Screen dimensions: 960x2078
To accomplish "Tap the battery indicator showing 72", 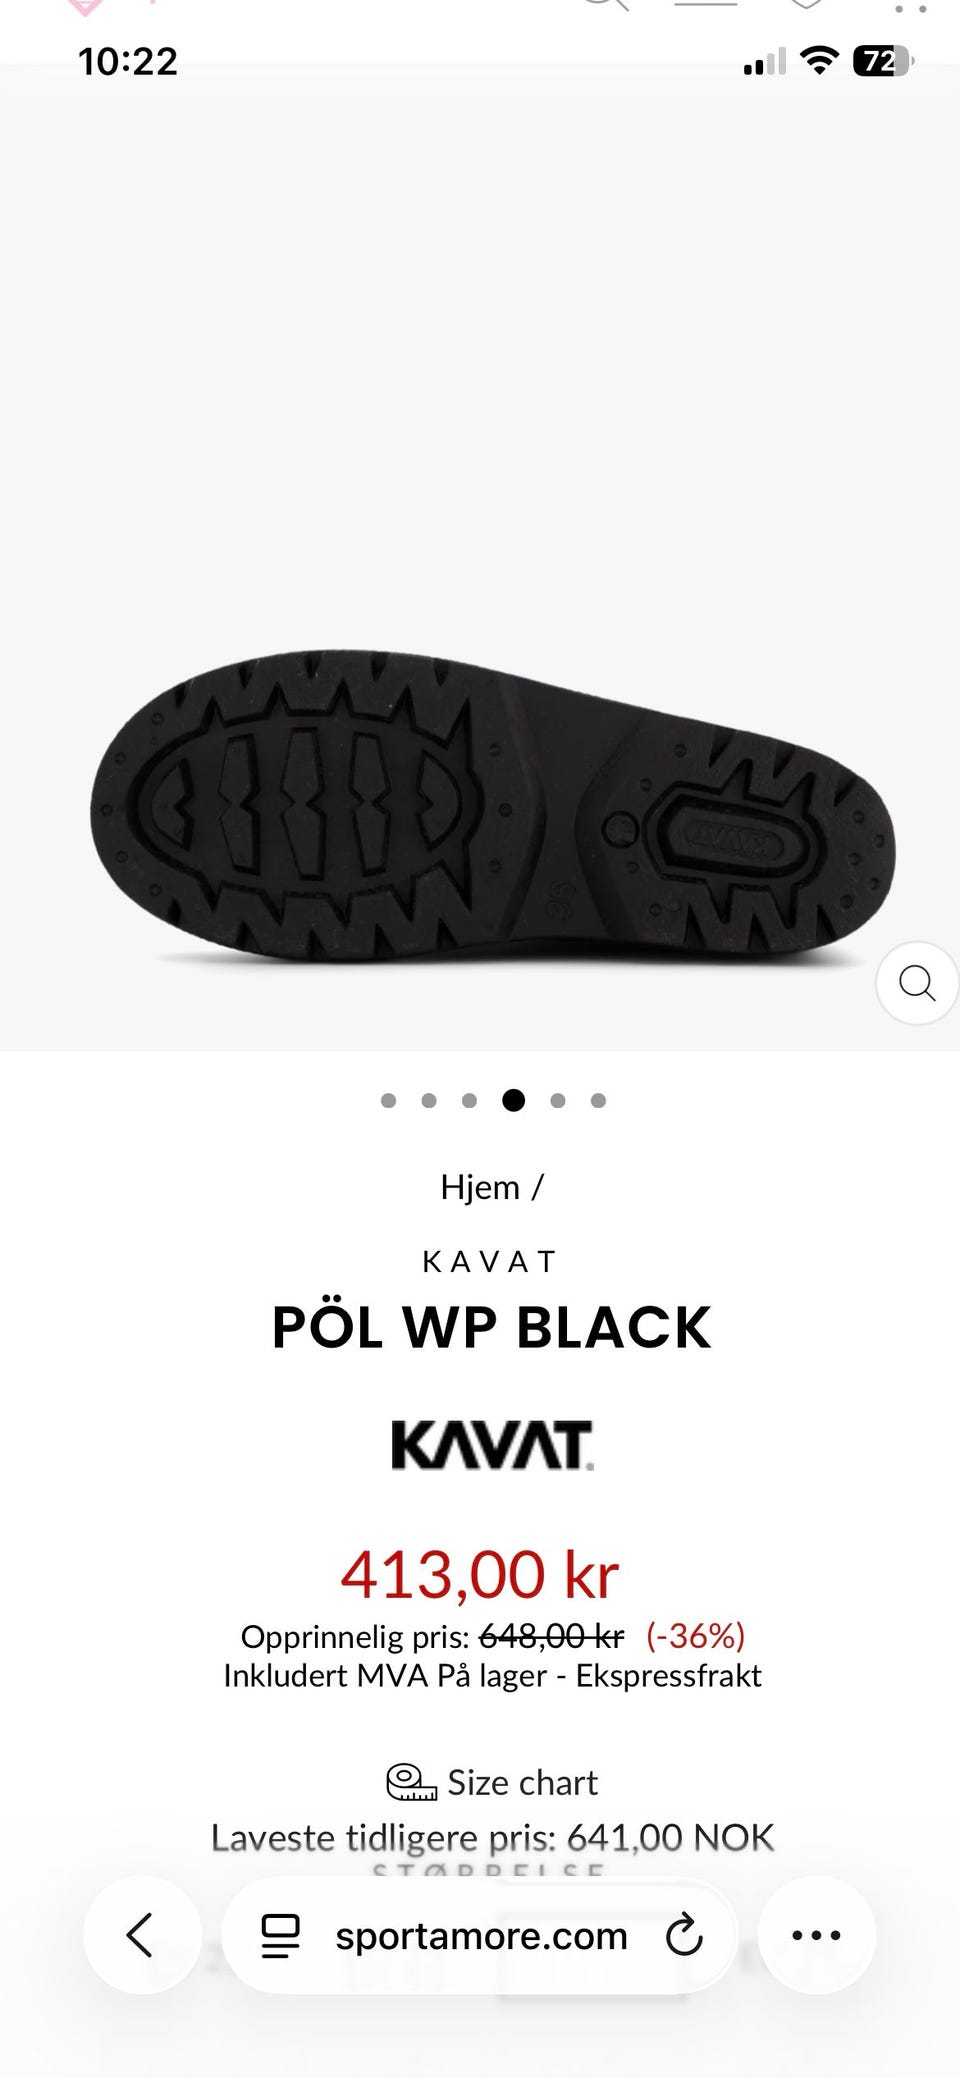I will [882, 62].
